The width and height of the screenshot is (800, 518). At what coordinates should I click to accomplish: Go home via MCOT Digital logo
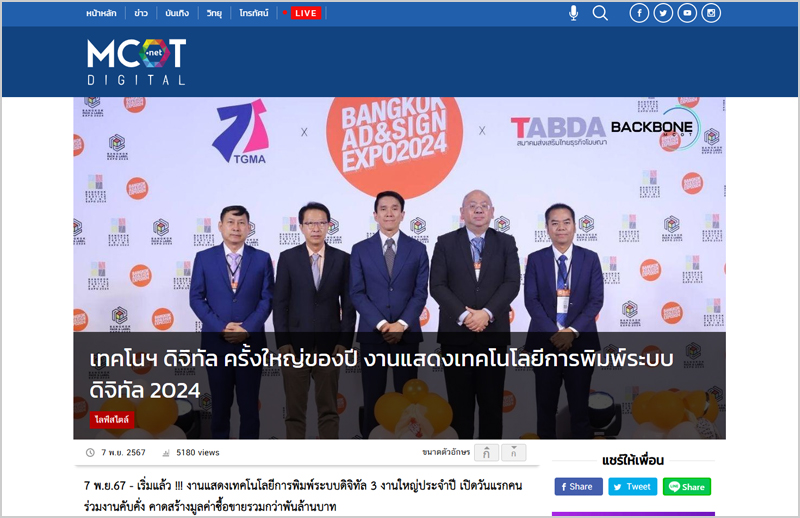click(136, 62)
